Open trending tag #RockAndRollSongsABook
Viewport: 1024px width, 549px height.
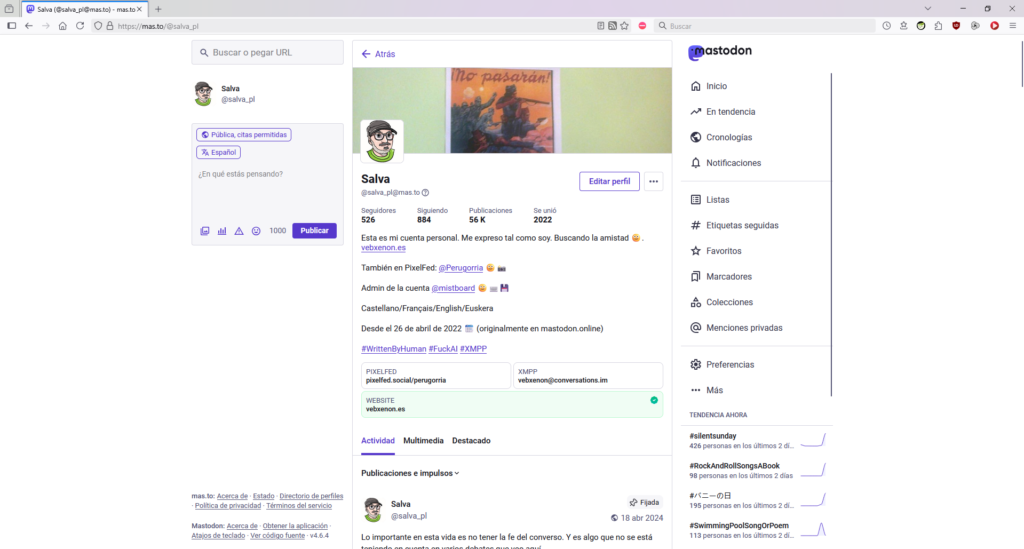[x=734, y=466]
